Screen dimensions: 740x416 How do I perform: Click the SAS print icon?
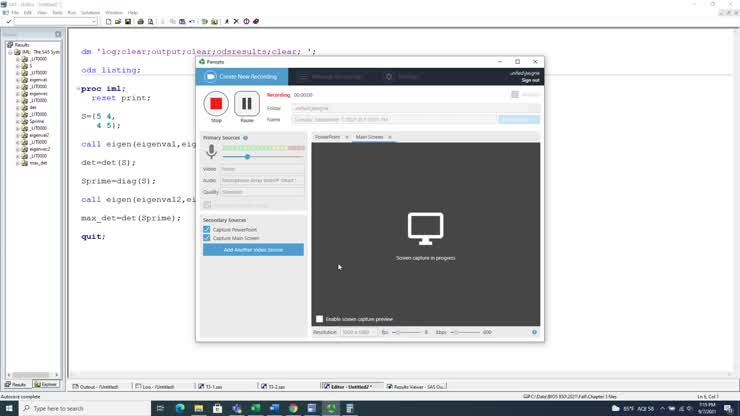point(139,21)
